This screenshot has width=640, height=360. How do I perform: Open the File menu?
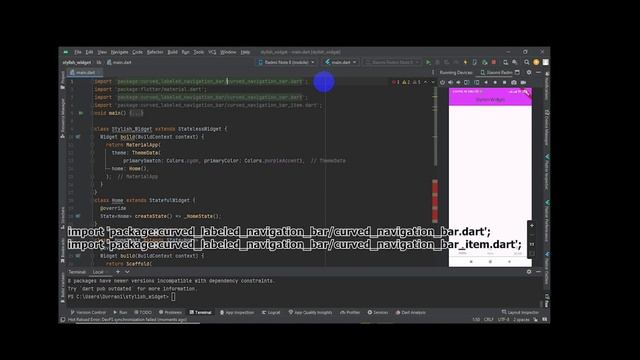tap(78, 52)
